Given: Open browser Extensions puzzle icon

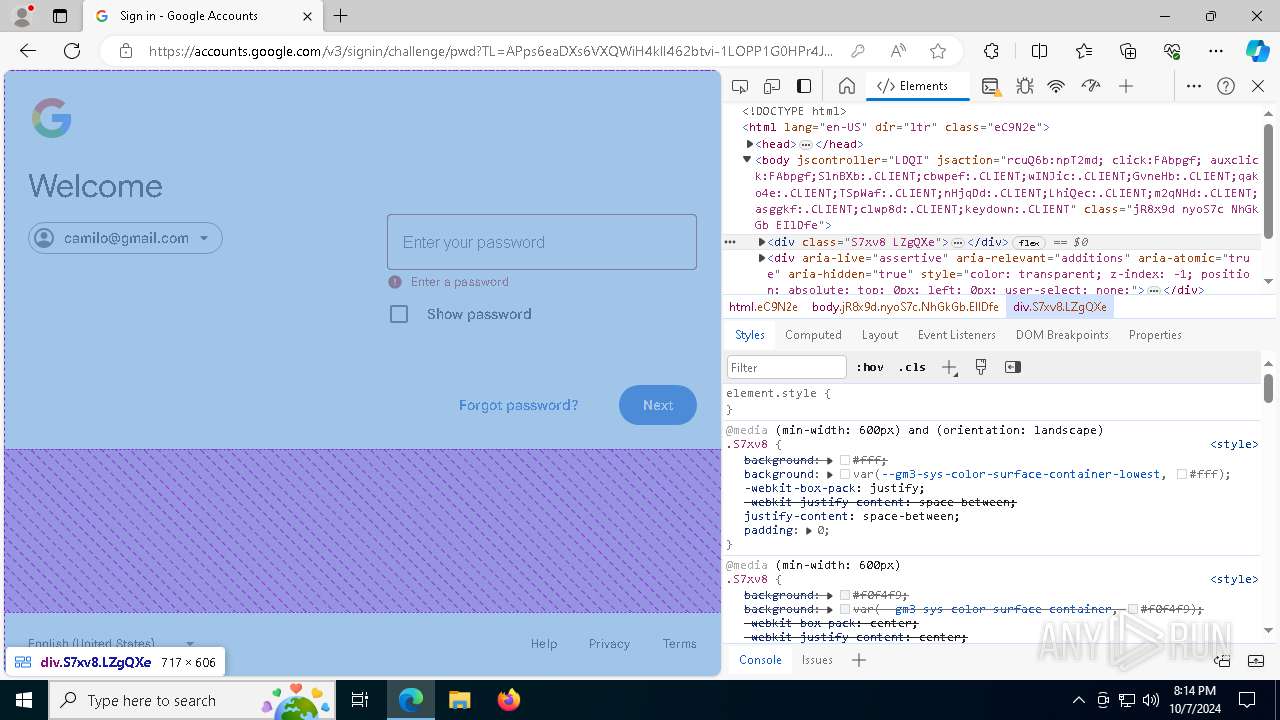Looking at the screenshot, I should (x=991, y=51).
